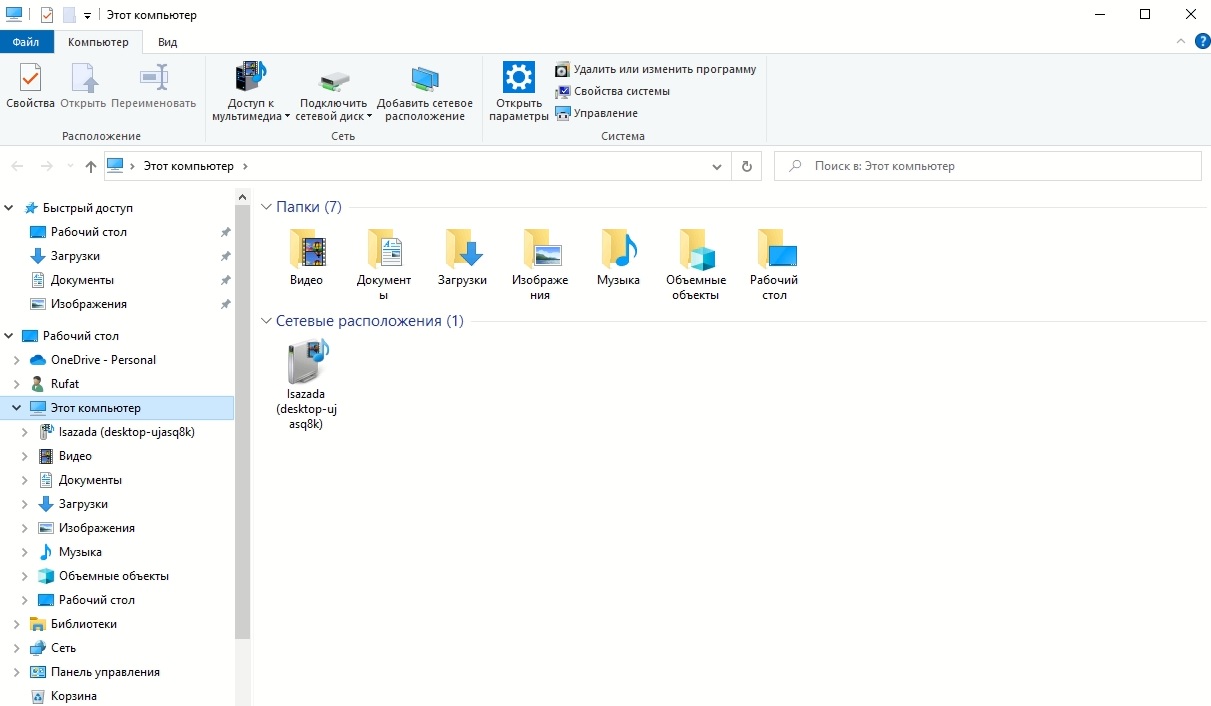Click Добавить сетевое расположение icon

point(425,78)
